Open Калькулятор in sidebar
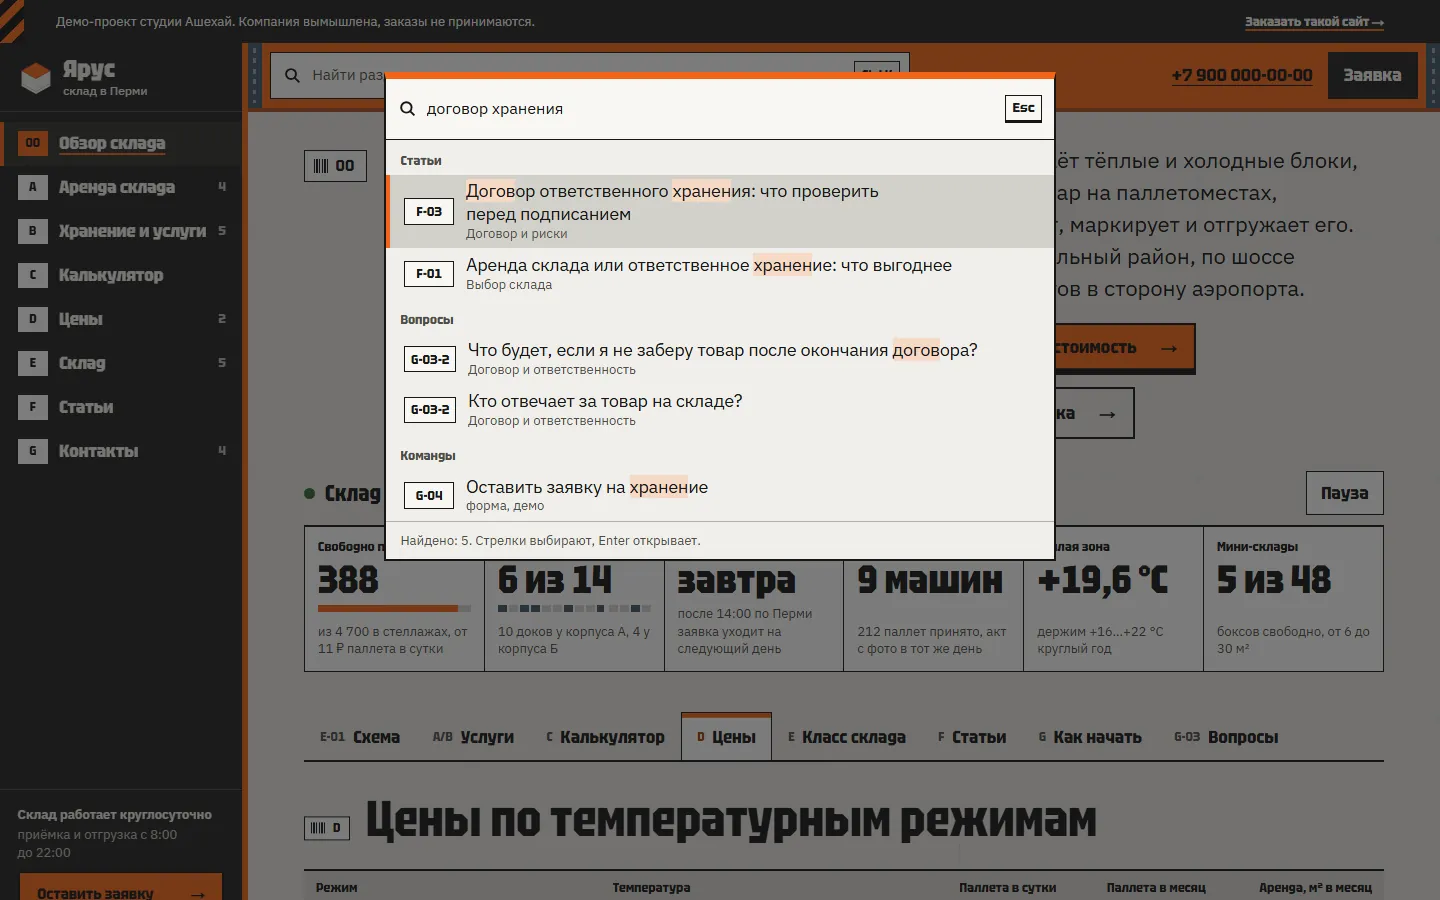1440x900 pixels. tap(121, 275)
